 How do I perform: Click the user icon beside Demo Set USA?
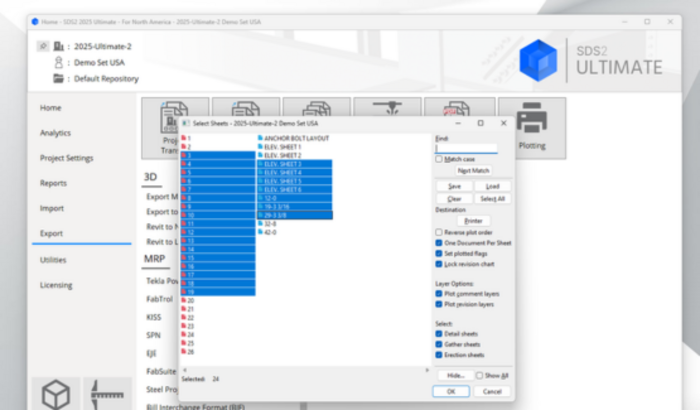pos(59,62)
